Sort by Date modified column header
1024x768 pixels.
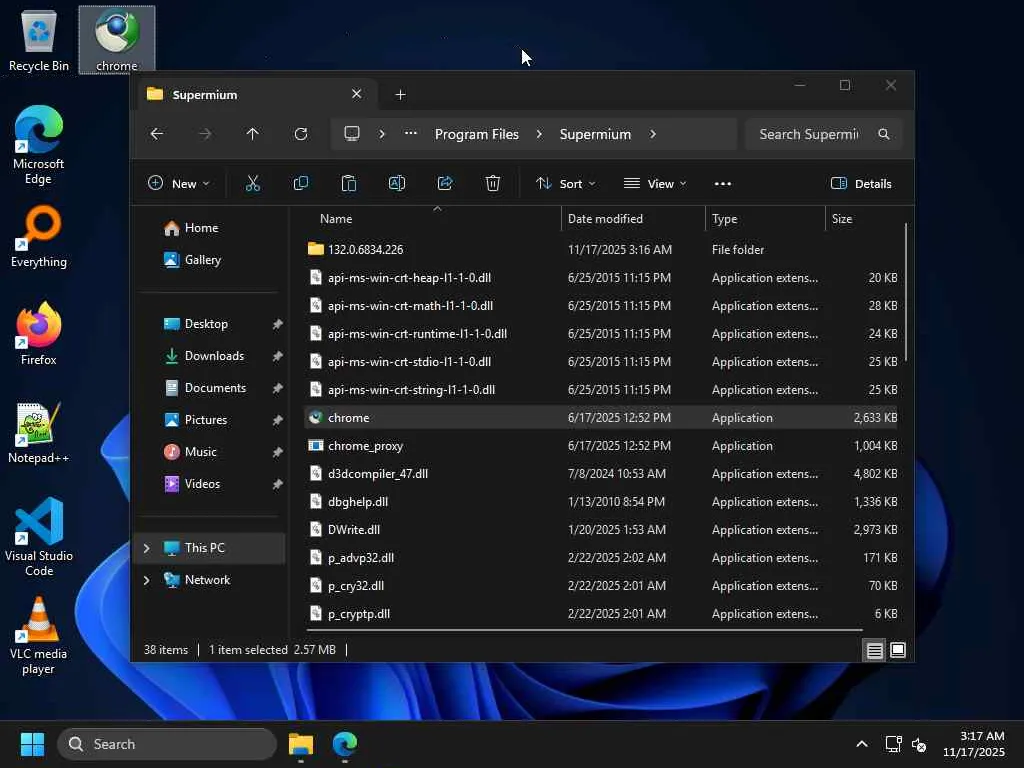click(x=605, y=219)
